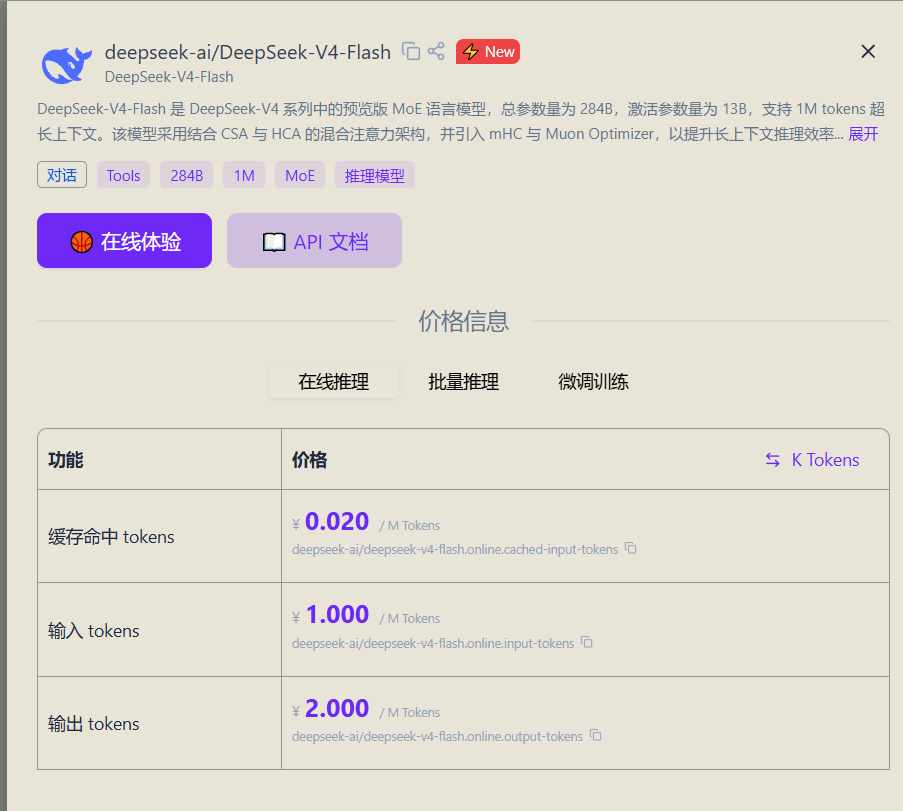The width and height of the screenshot is (903, 811).
Task: Click the 1.000 price value
Action: pos(337,615)
